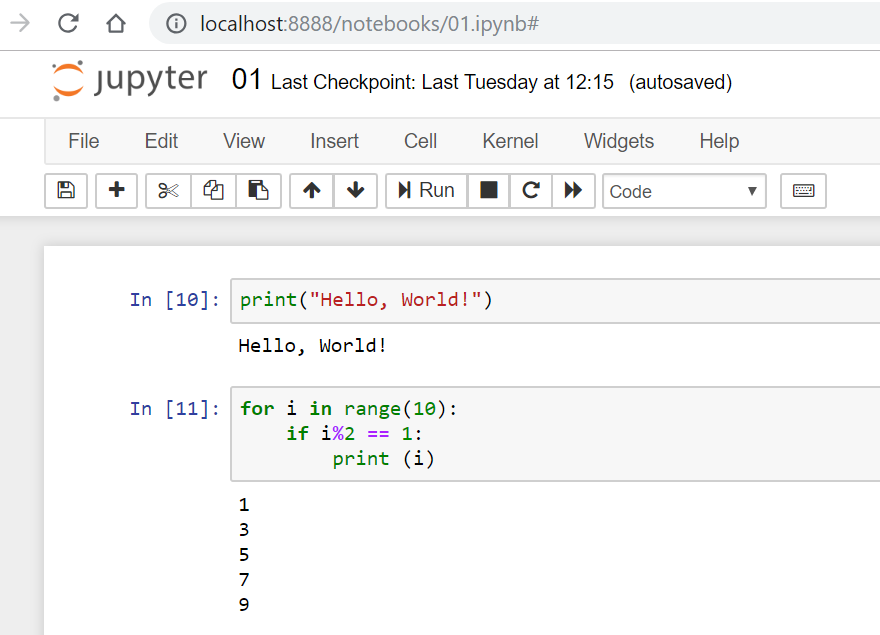Reload the browser page

68,24
